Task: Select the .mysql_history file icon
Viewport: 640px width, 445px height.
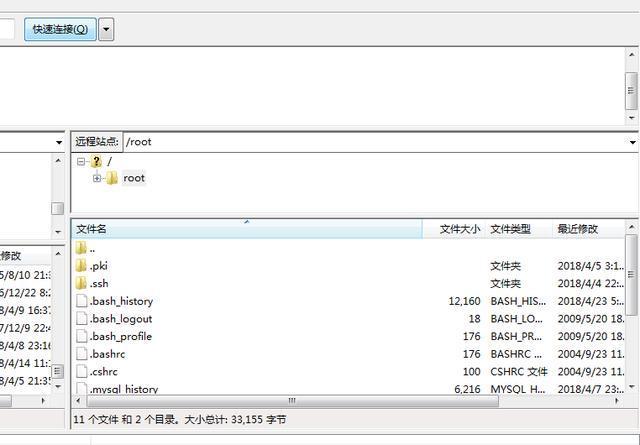Action: (x=82, y=388)
